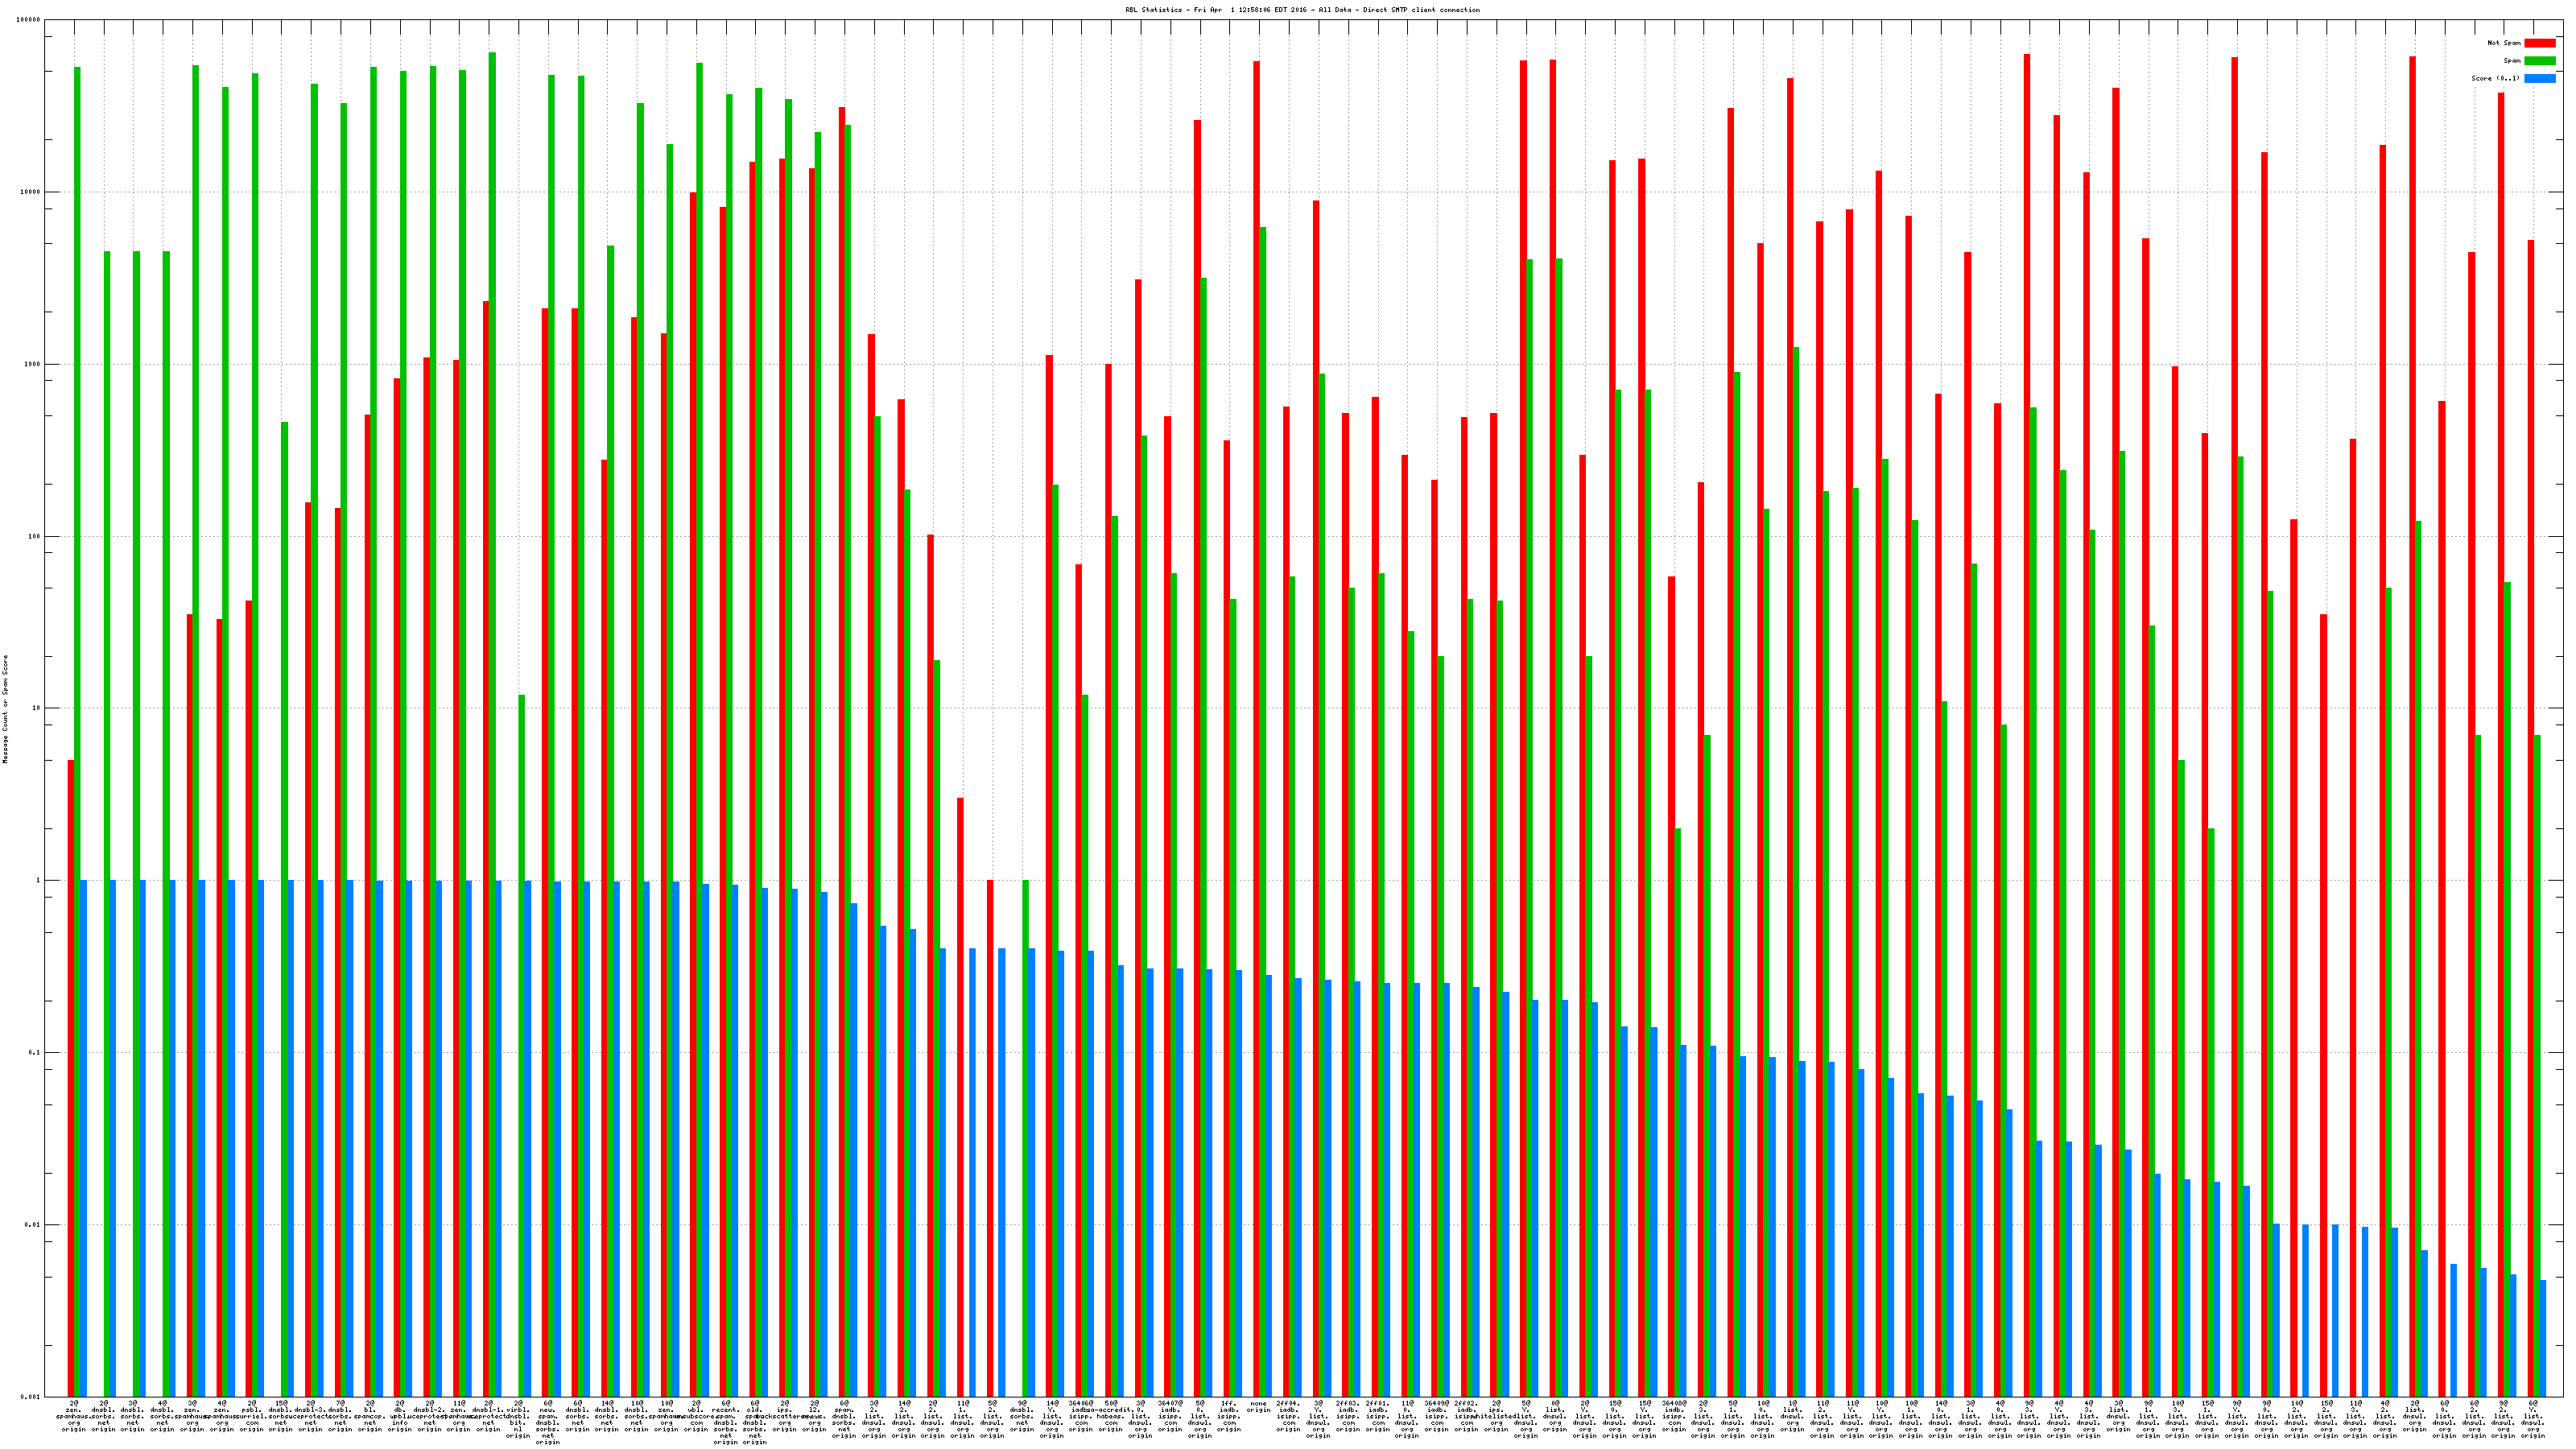Screen dimensions: 2576x1449
Task: Click the ips.backscatterer.org x-axis label
Action: (784, 1416)
